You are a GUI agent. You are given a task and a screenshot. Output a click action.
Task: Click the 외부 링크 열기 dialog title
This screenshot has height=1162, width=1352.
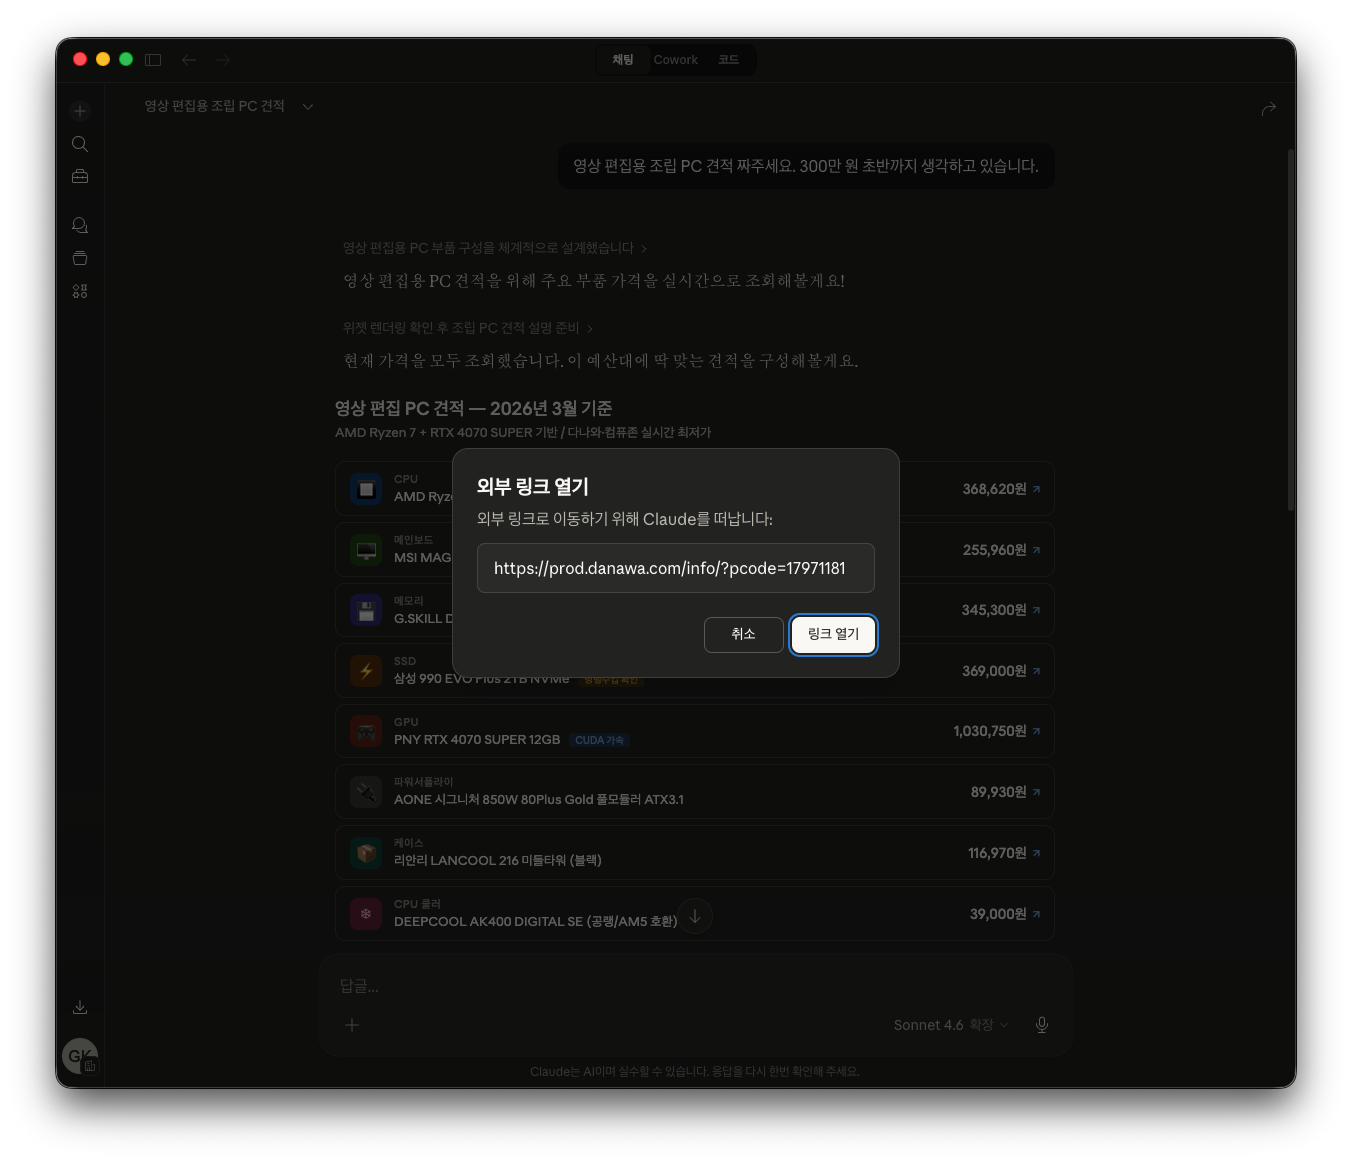coord(533,487)
